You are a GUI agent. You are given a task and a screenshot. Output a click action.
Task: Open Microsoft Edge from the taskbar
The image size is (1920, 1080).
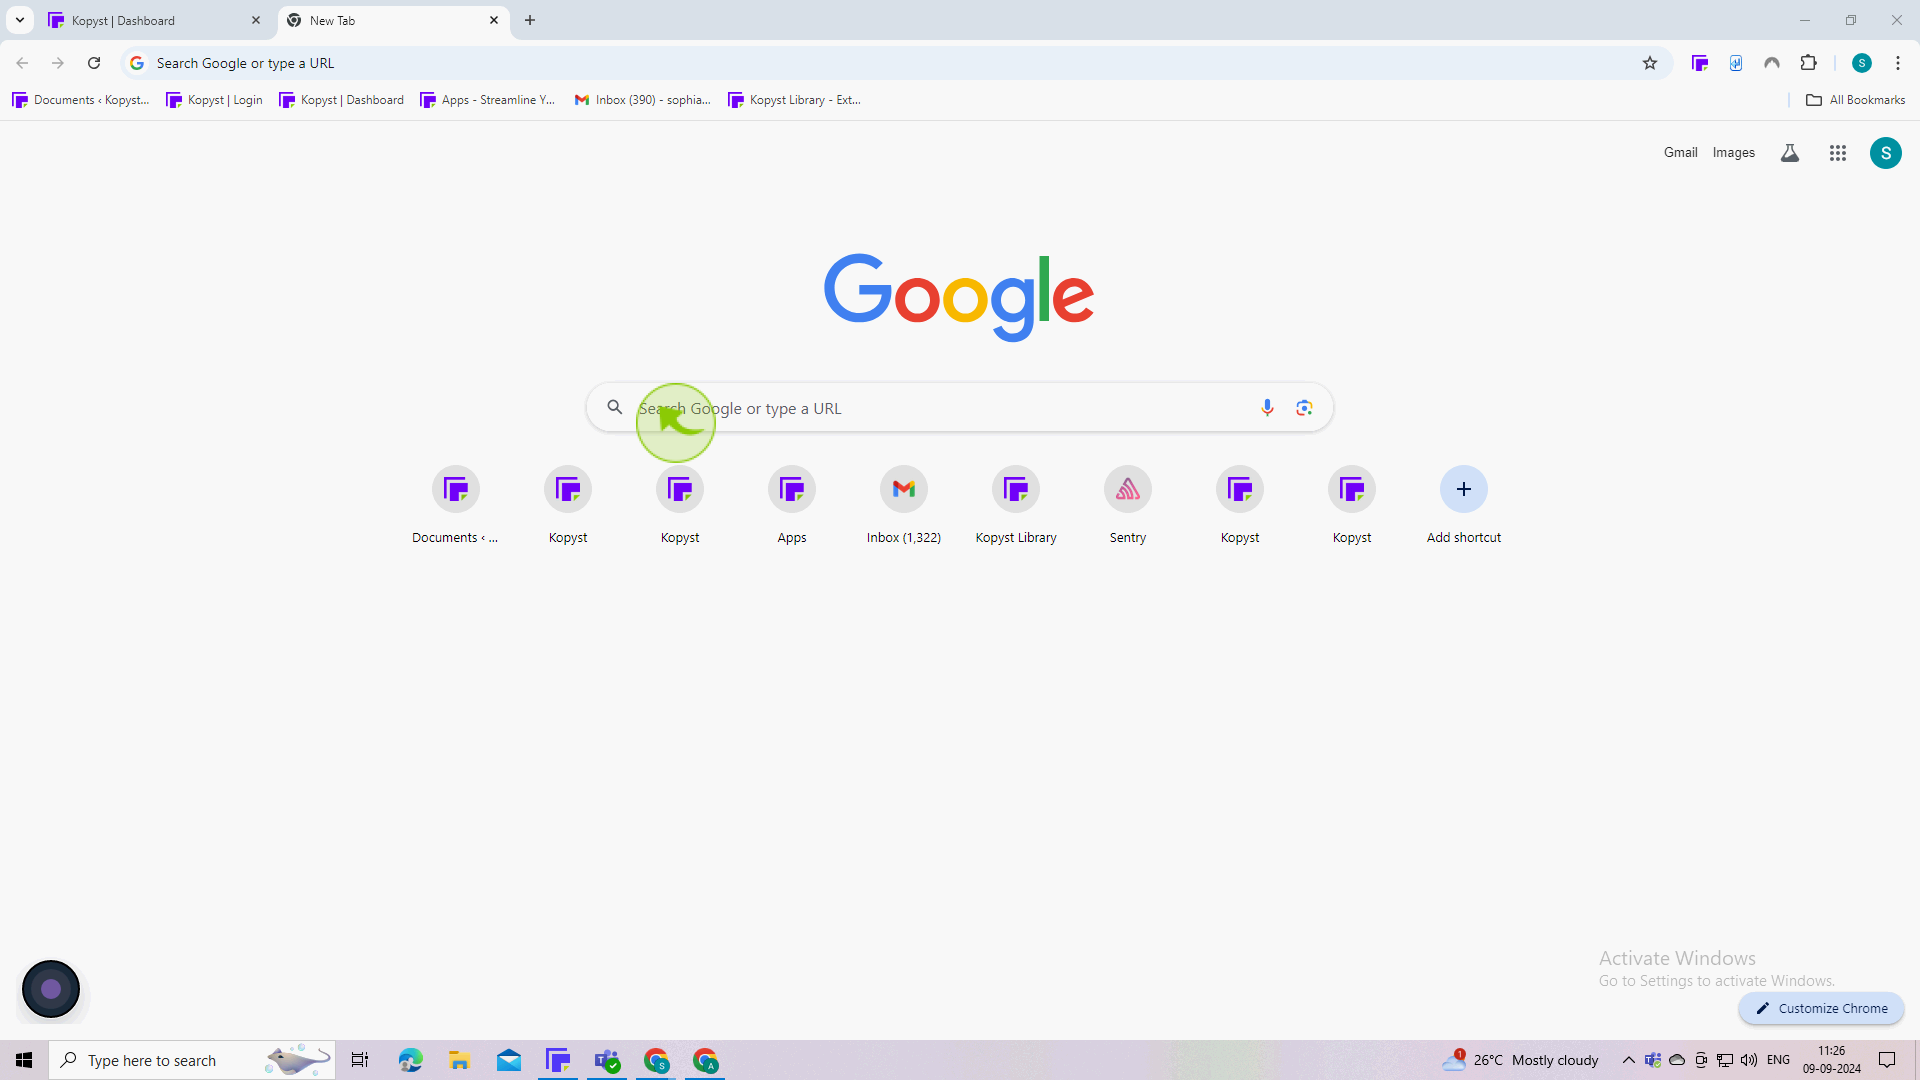point(410,1060)
